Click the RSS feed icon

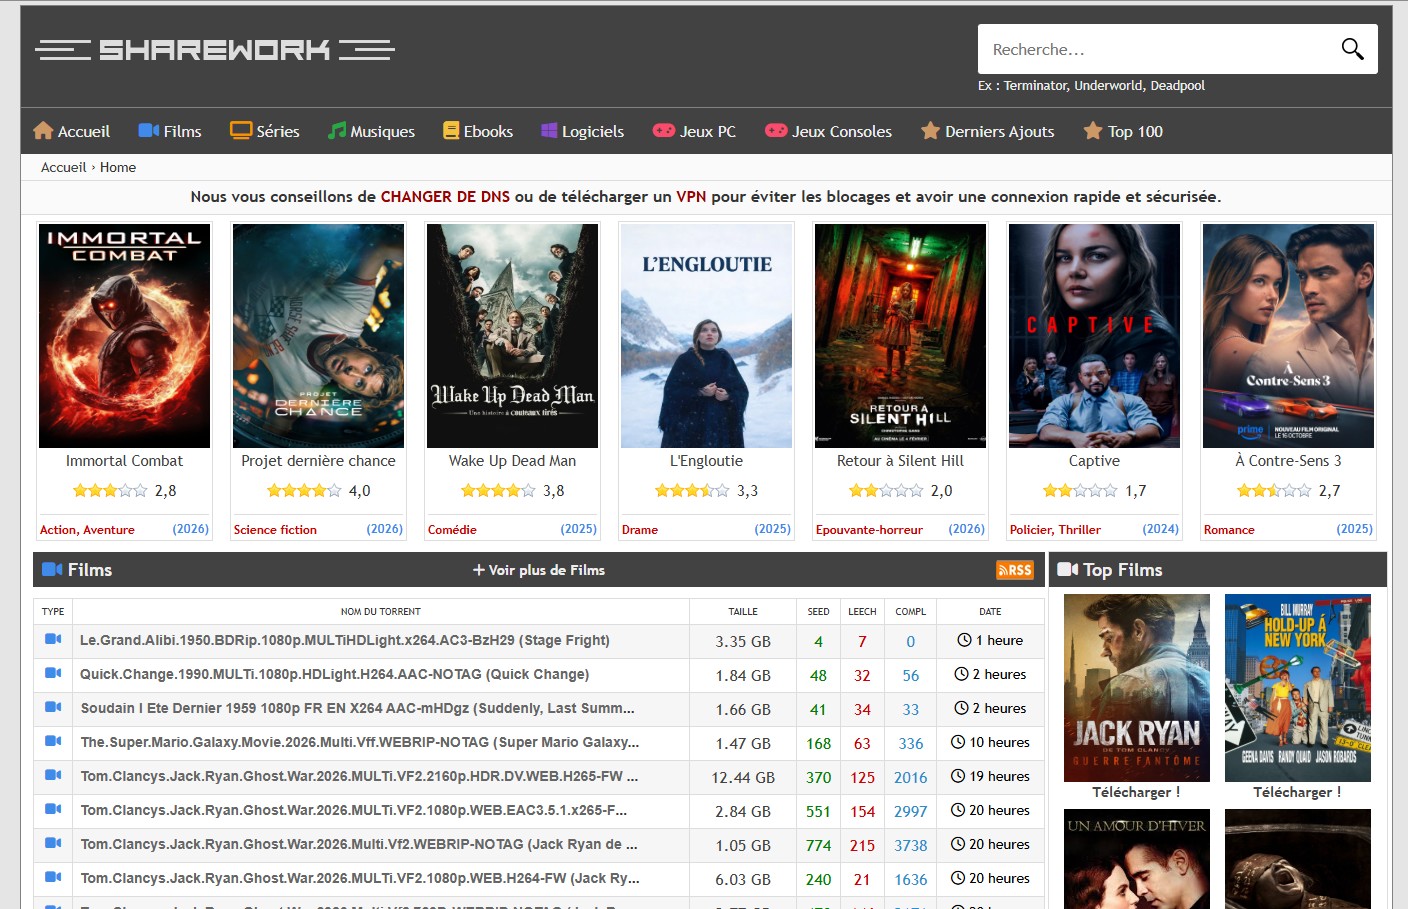point(1015,570)
